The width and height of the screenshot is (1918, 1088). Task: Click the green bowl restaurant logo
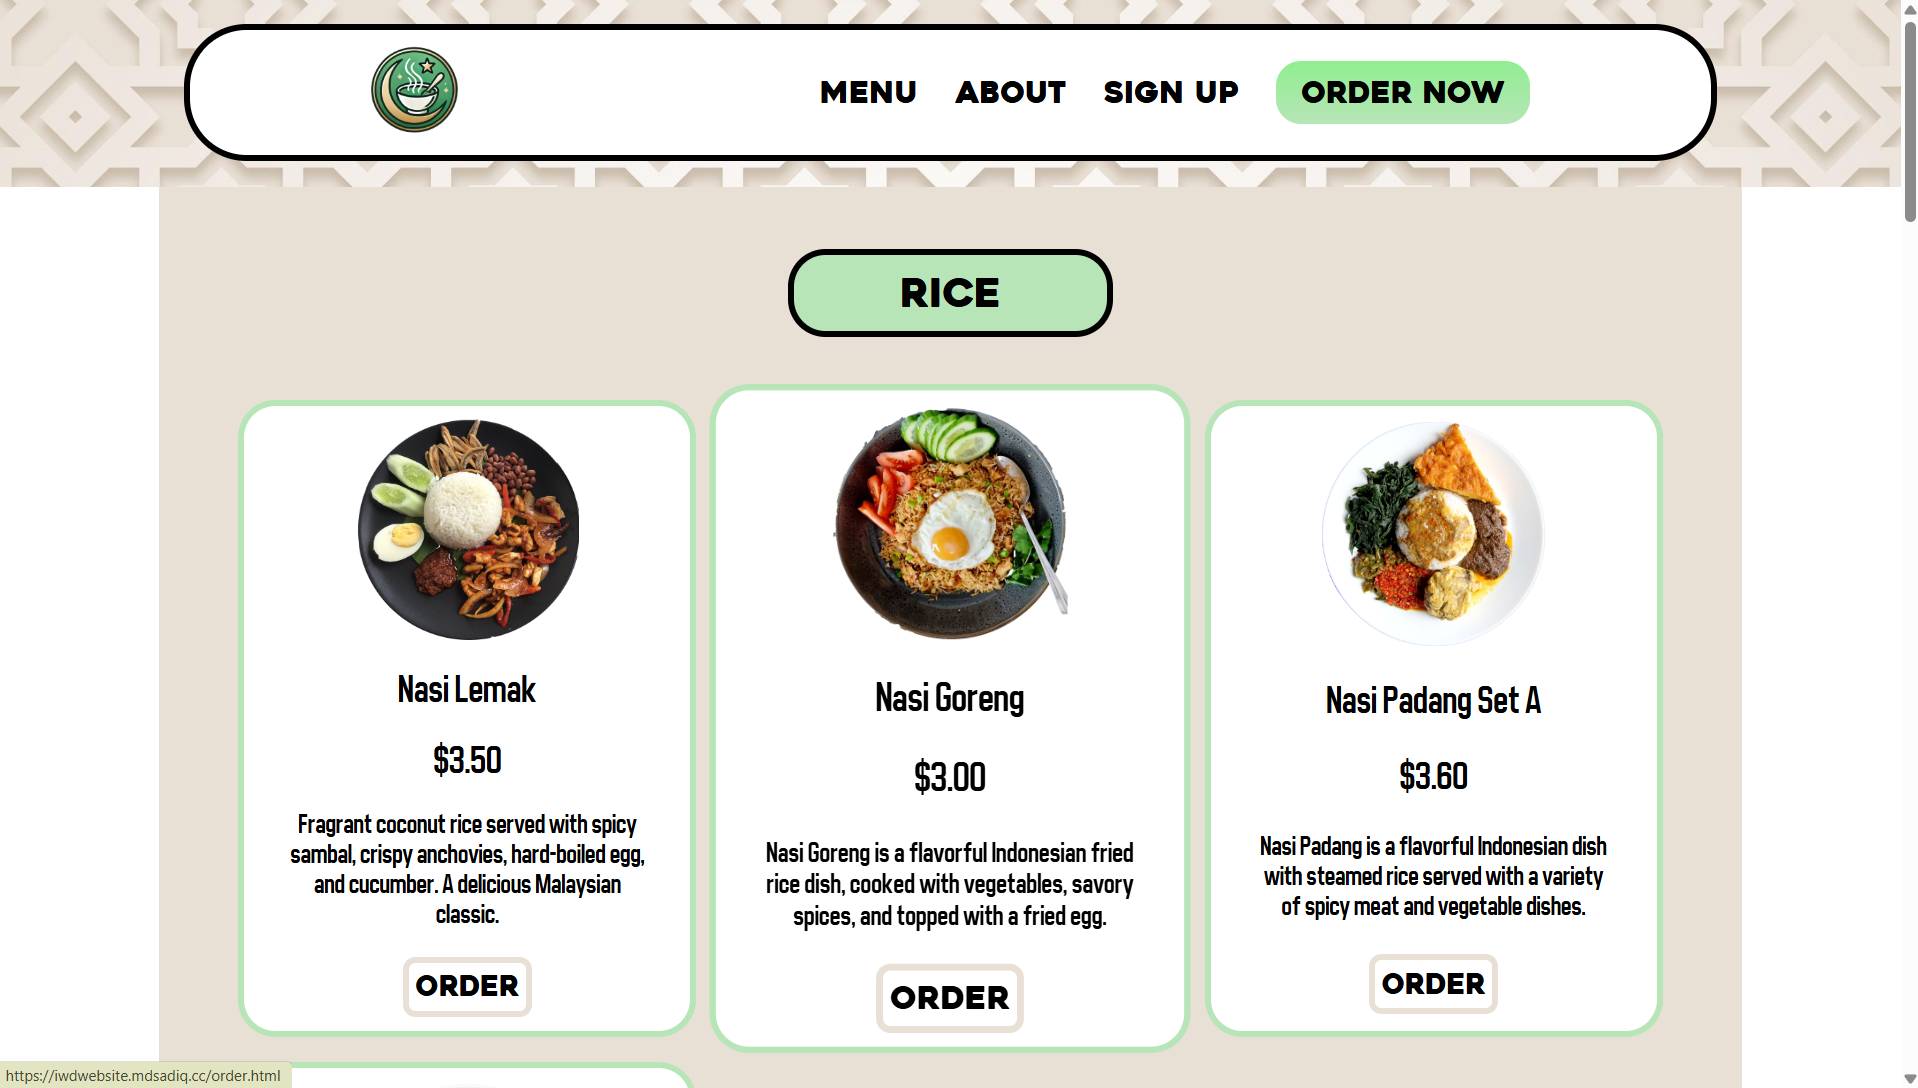coord(414,90)
